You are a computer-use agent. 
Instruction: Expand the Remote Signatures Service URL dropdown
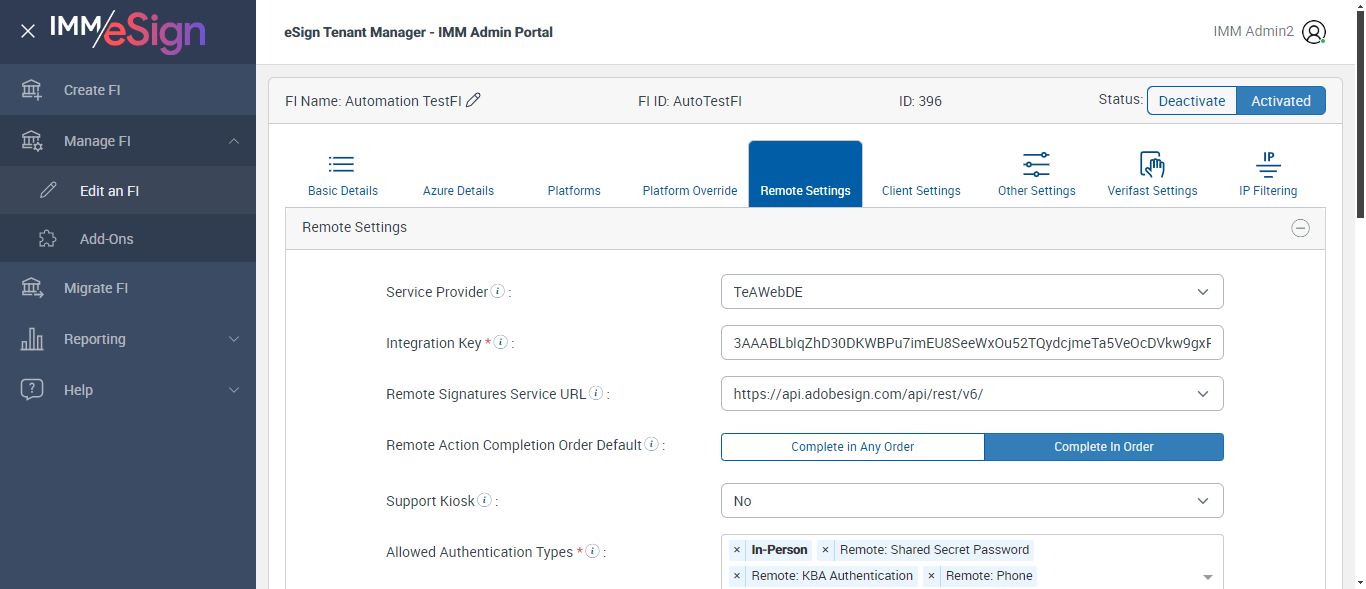[x=971, y=394]
